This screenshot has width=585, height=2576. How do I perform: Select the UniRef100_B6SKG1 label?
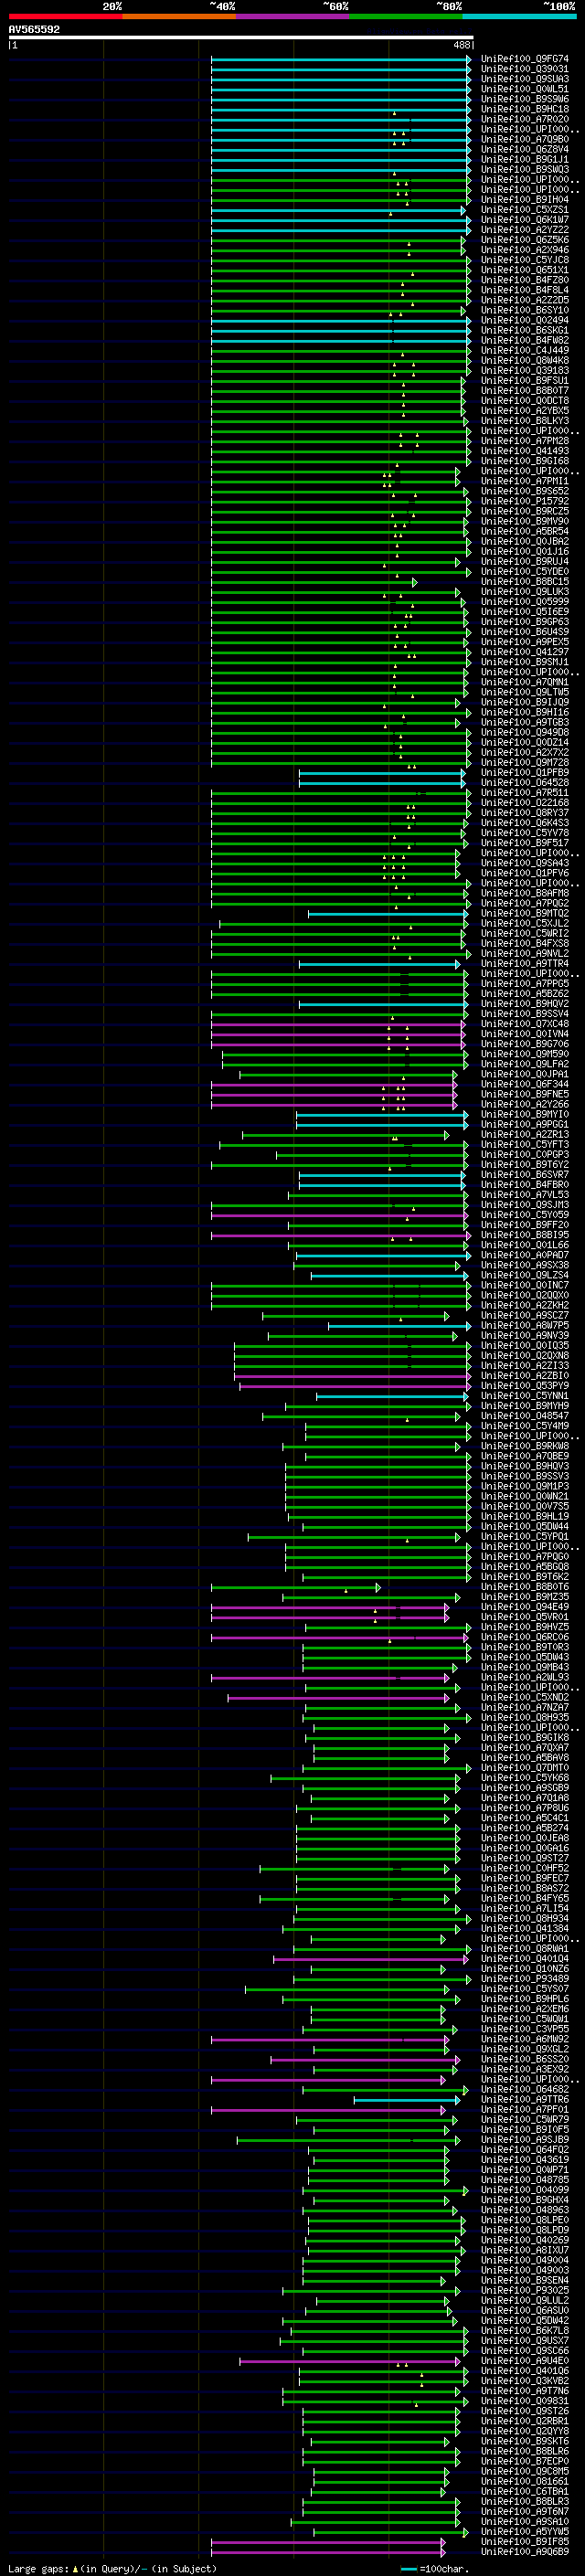pyautogui.click(x=525, y=330)
